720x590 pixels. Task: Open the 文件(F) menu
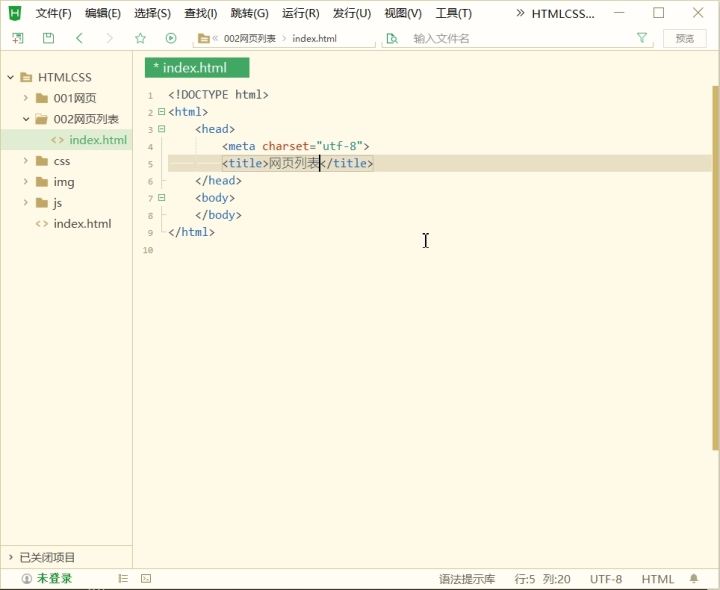[x=54, y=13]
